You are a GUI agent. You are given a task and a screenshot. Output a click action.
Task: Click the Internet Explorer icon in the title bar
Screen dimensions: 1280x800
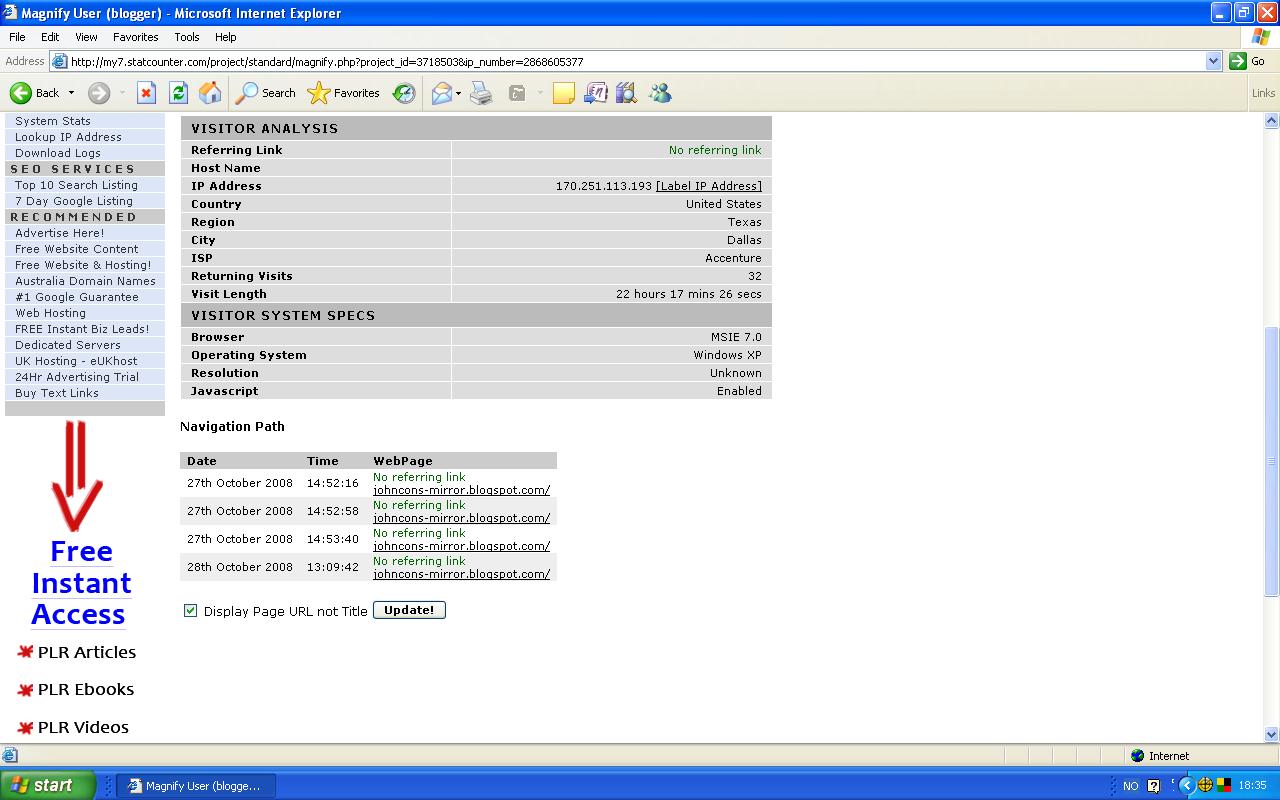point(10,13)
